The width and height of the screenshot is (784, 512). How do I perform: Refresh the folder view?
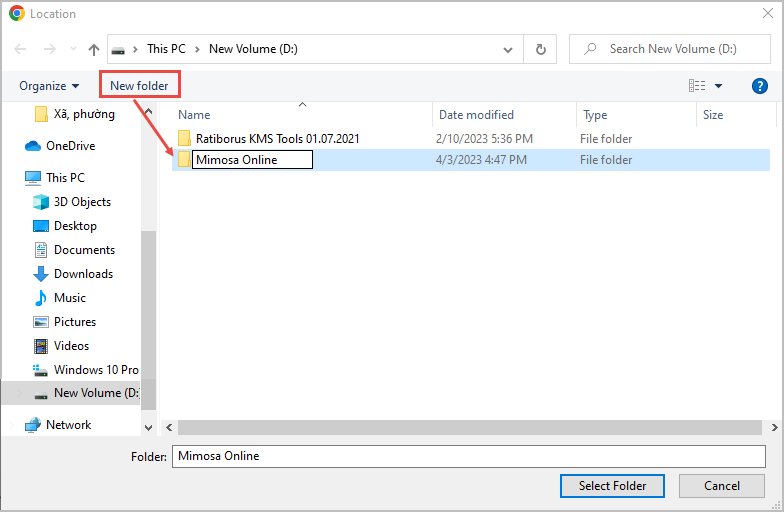pyautogui.click(x=540, y=50)
